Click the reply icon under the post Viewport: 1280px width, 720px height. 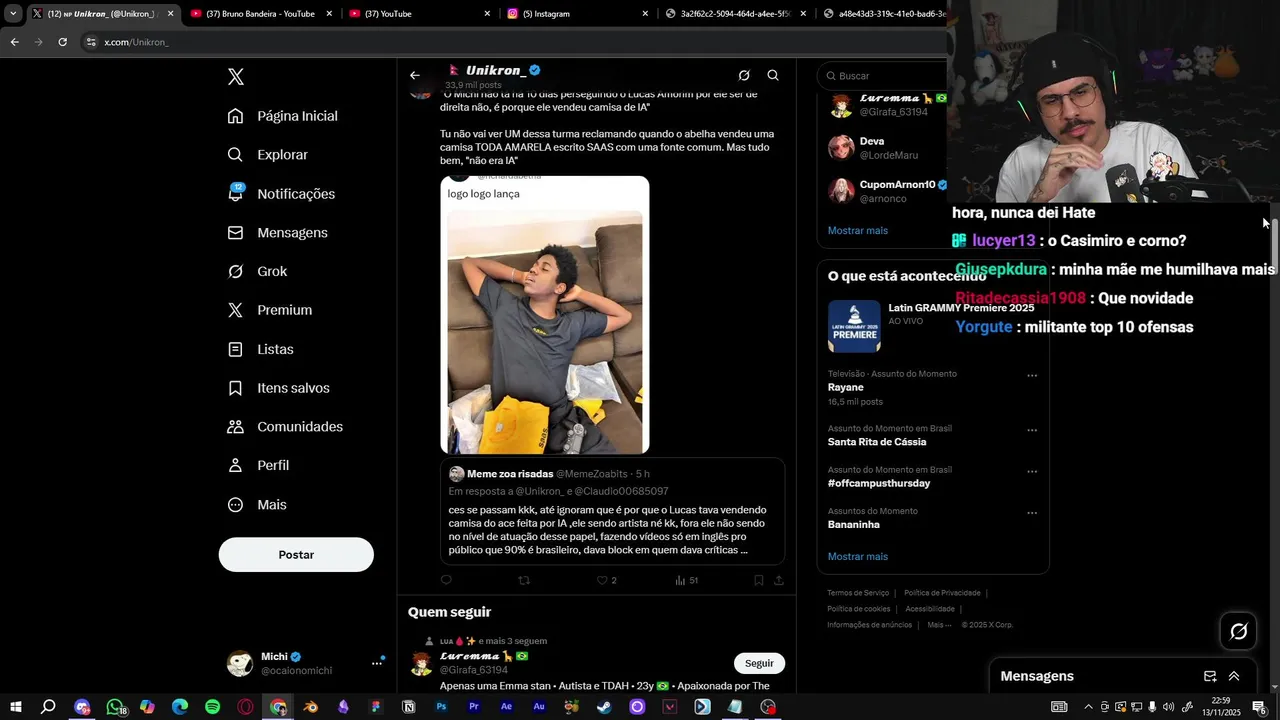pos(446,580)
